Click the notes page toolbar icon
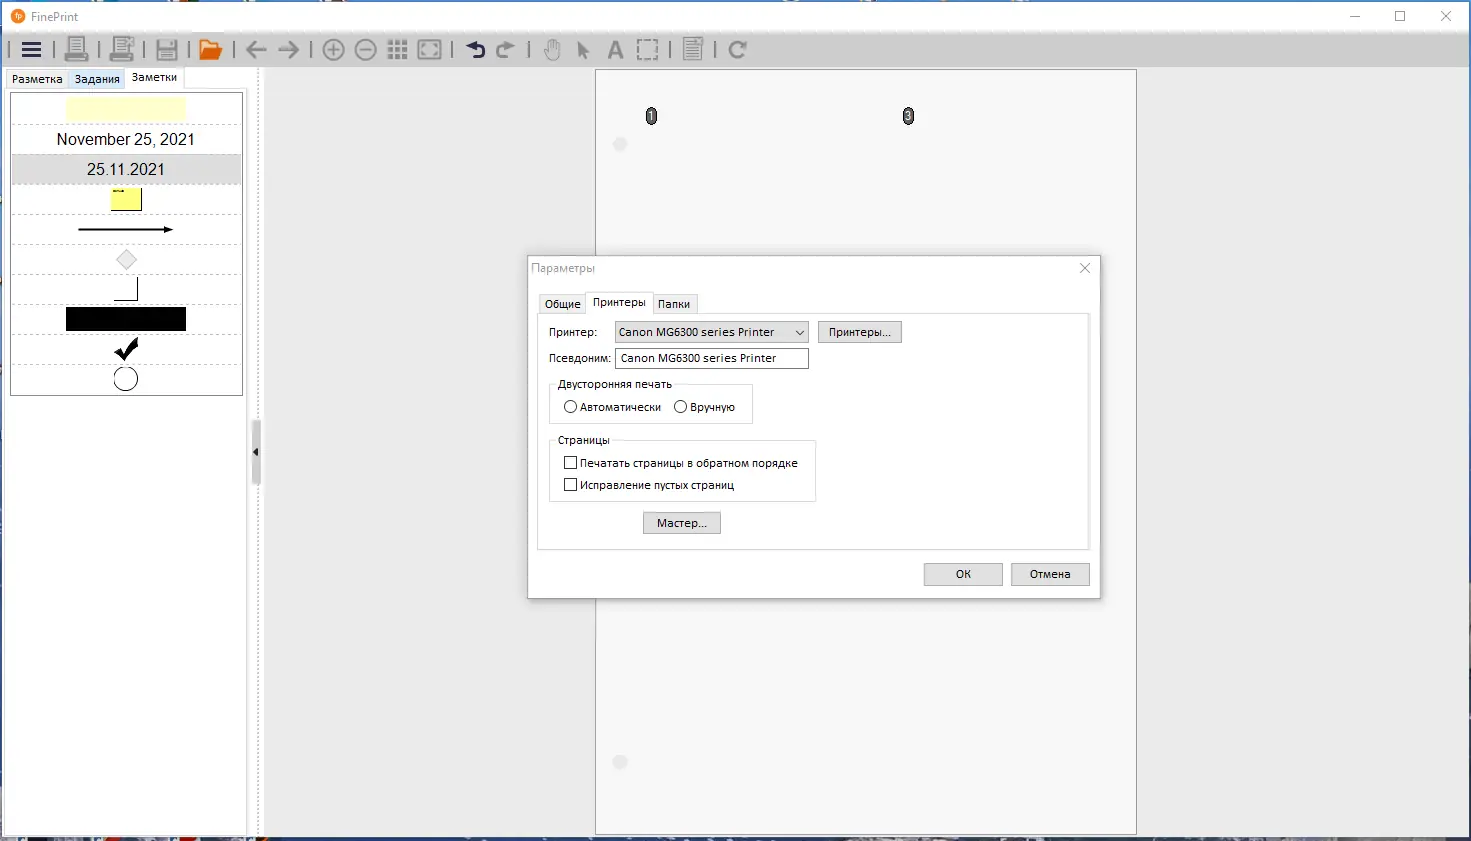Screen dimensions: 1471x841 [x=693, y=49]
